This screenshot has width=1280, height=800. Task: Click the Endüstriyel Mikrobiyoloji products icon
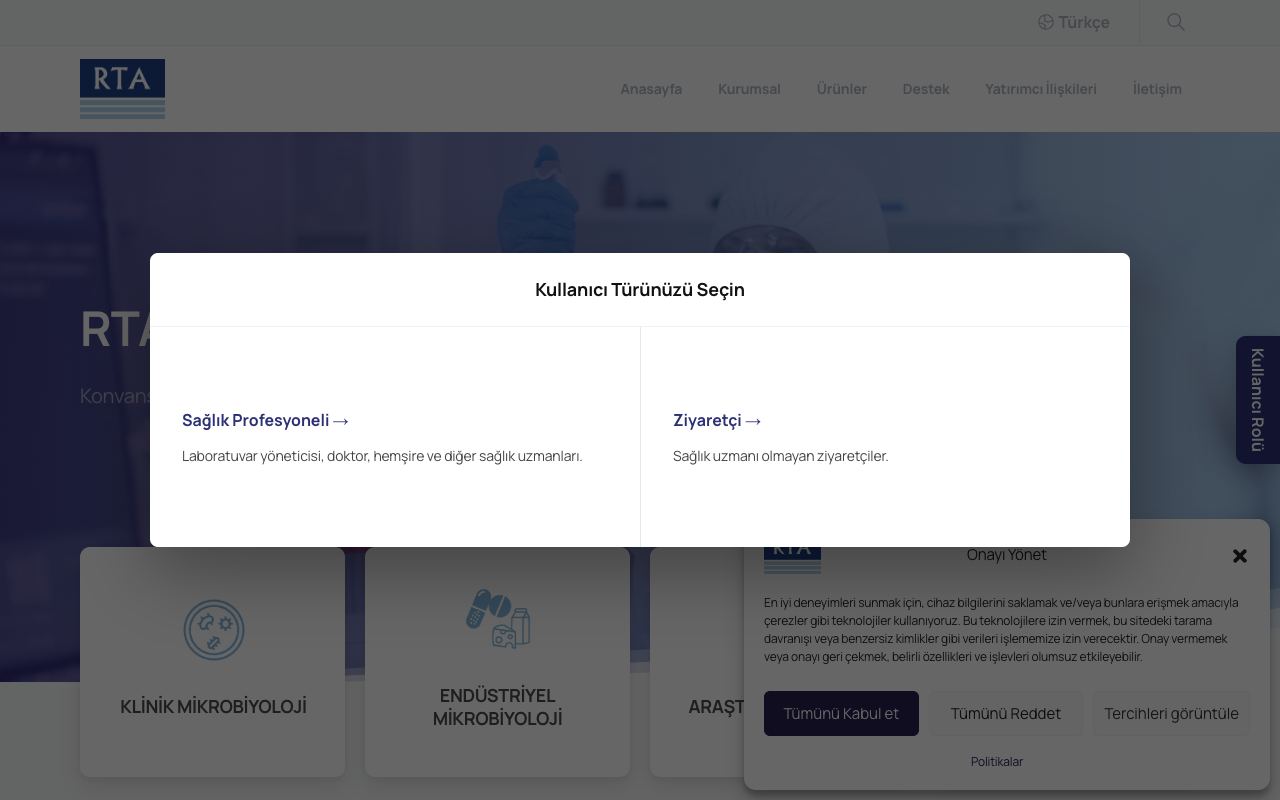(498, 619)
